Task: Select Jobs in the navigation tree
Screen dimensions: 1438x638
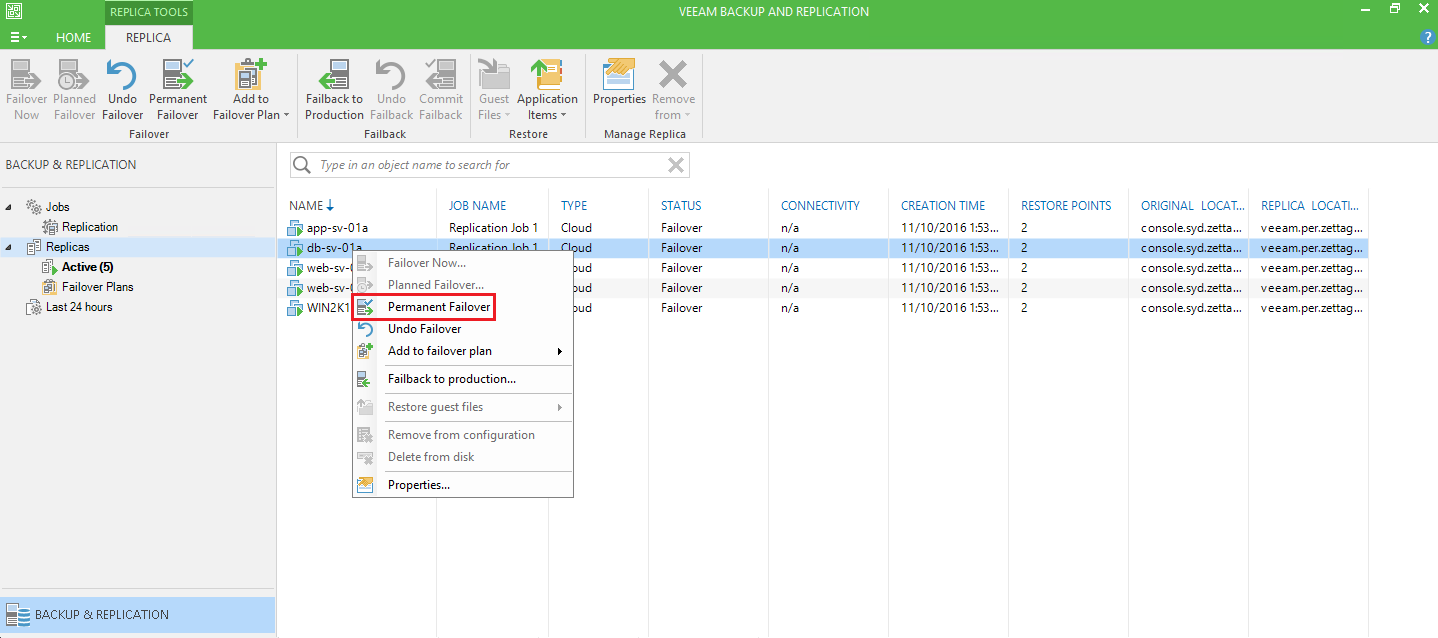Action: pyautogui.click(x=58, y=207)
